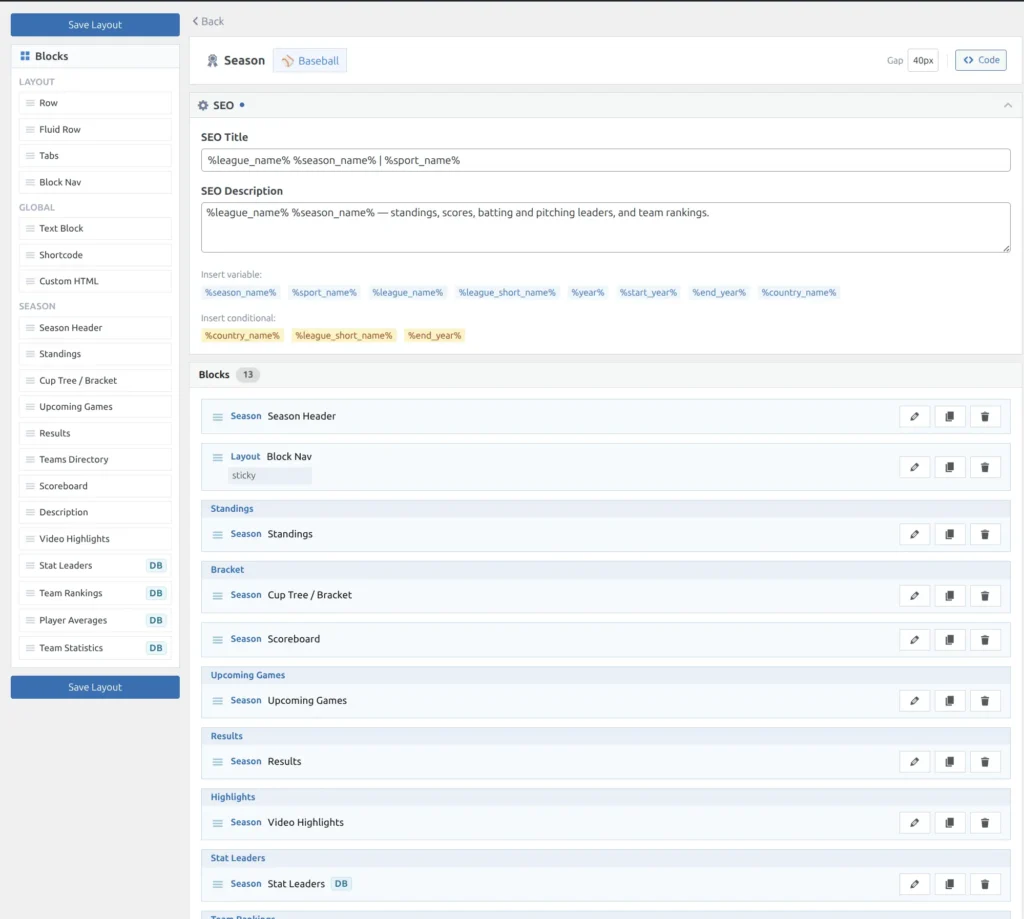Click the bottom Save Layout button
This screenshot has height=919, width=1024.
(95, 687)
